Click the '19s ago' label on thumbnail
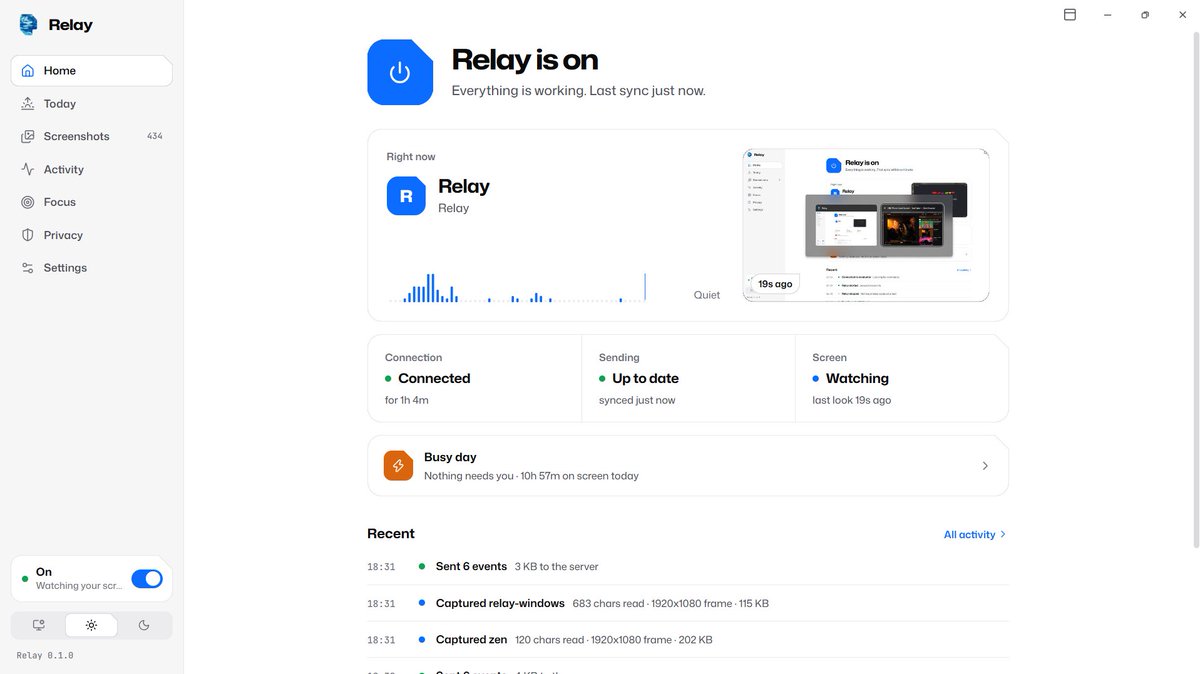Screen dimensions: 1200x674 coord(775,284)
